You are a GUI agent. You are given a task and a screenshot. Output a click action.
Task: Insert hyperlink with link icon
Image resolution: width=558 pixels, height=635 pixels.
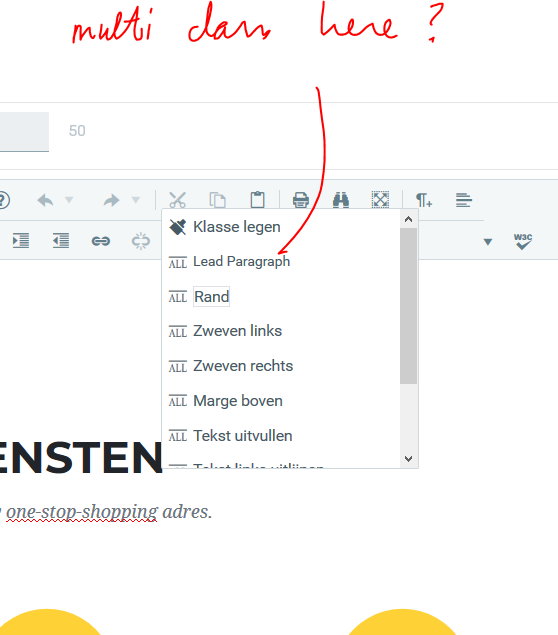tap(101, 241)
